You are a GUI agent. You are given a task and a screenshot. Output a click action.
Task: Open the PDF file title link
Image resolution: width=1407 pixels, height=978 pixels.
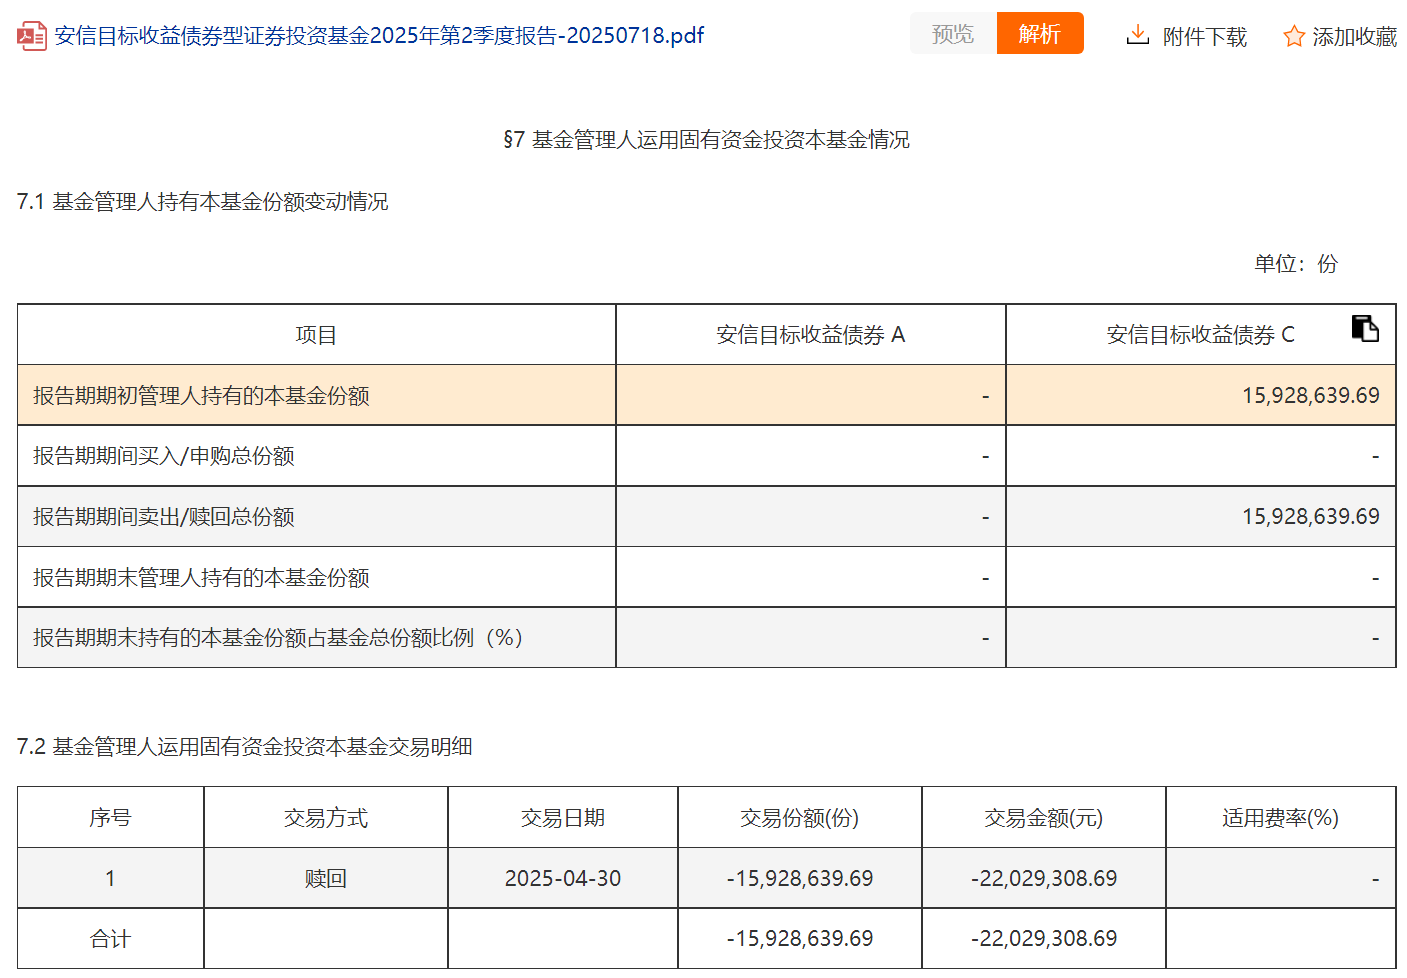tap(379, 36)
